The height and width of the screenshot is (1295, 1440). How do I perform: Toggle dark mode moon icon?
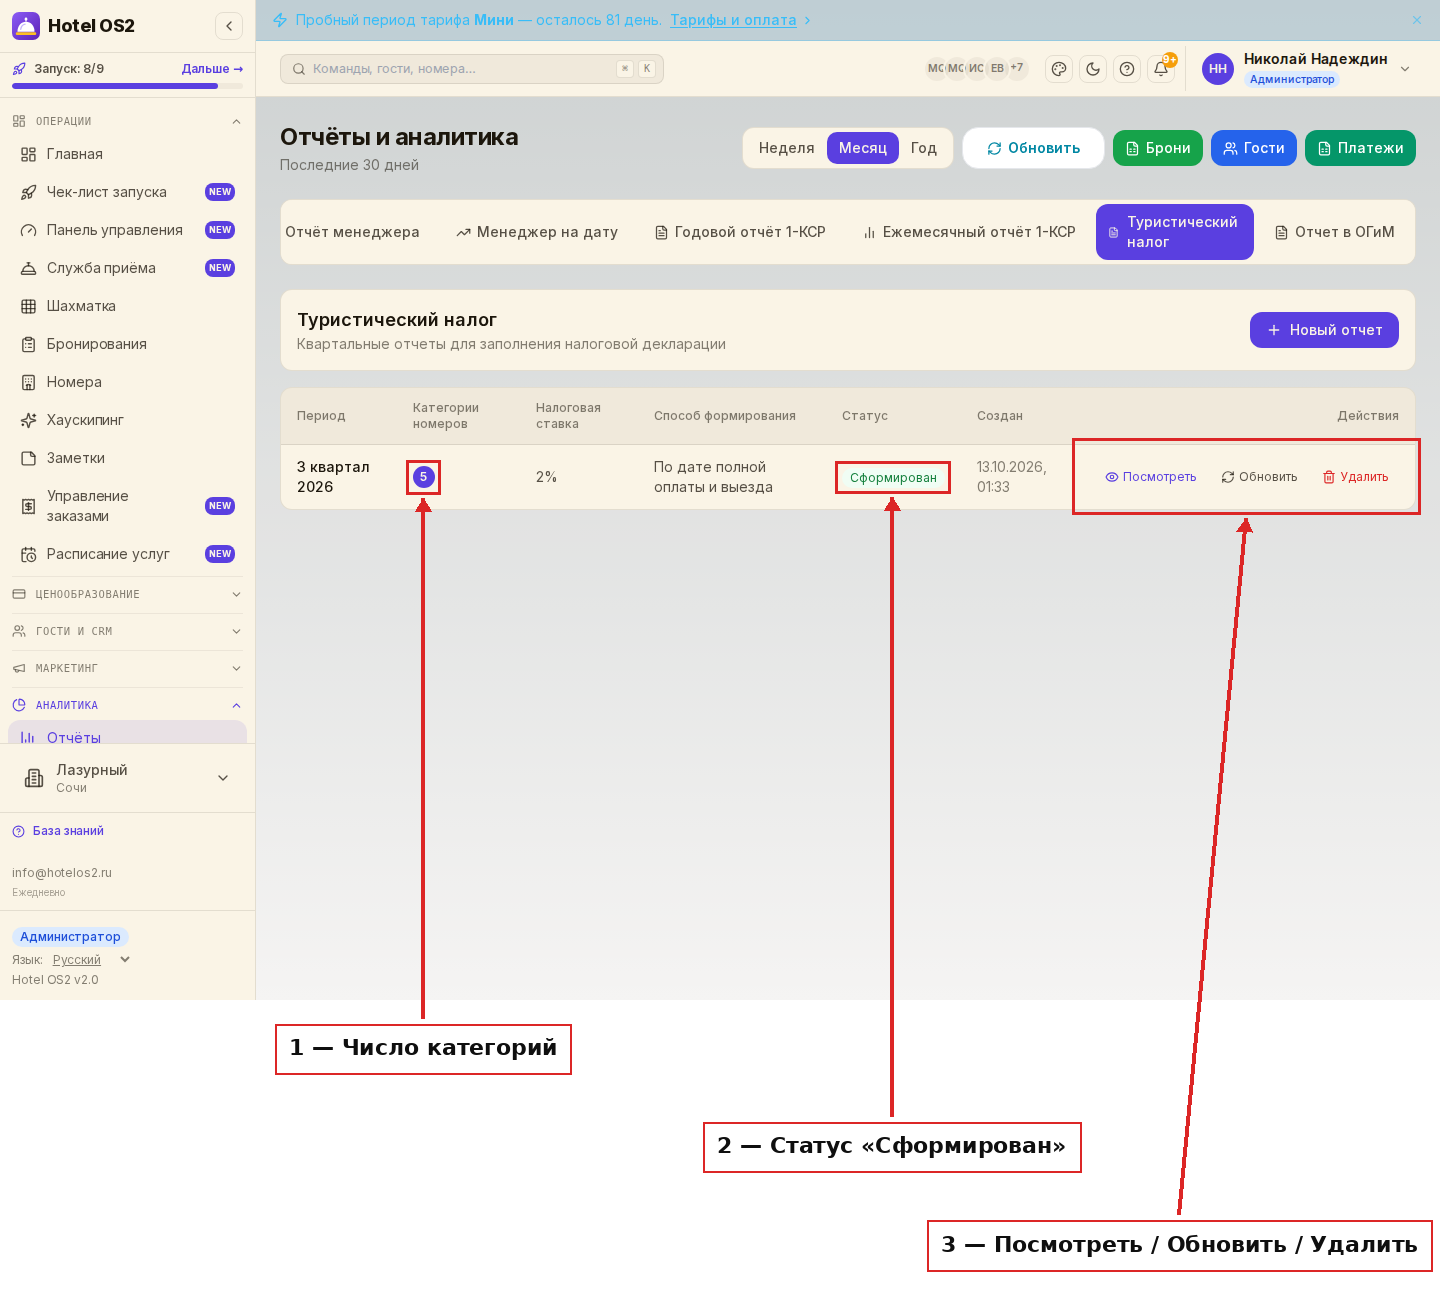click(1093, 69)
